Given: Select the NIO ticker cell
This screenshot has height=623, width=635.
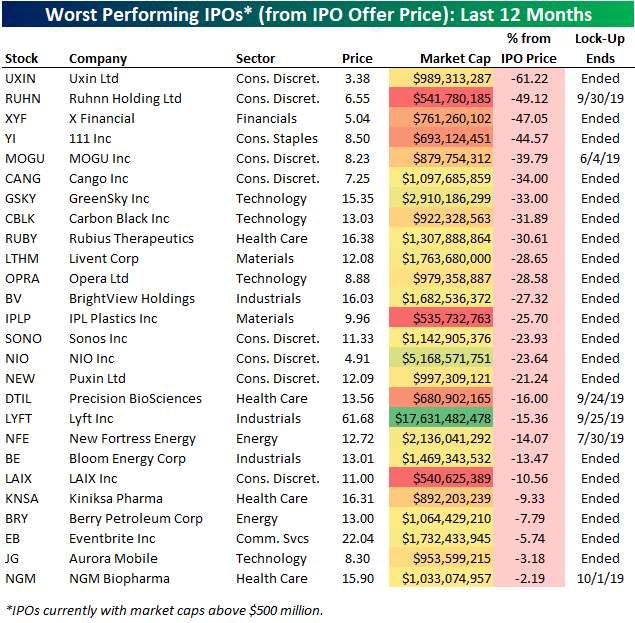Looking at the screenshot, I should pyautogui.click(x=17, y=359).
